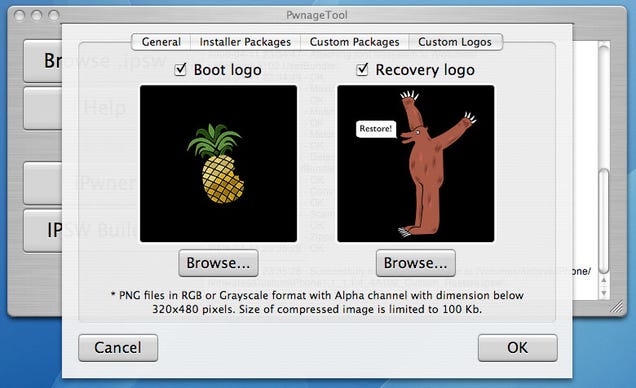Open the Installer Packages tab
Viewport: 636px width, 388px height.
245,42
